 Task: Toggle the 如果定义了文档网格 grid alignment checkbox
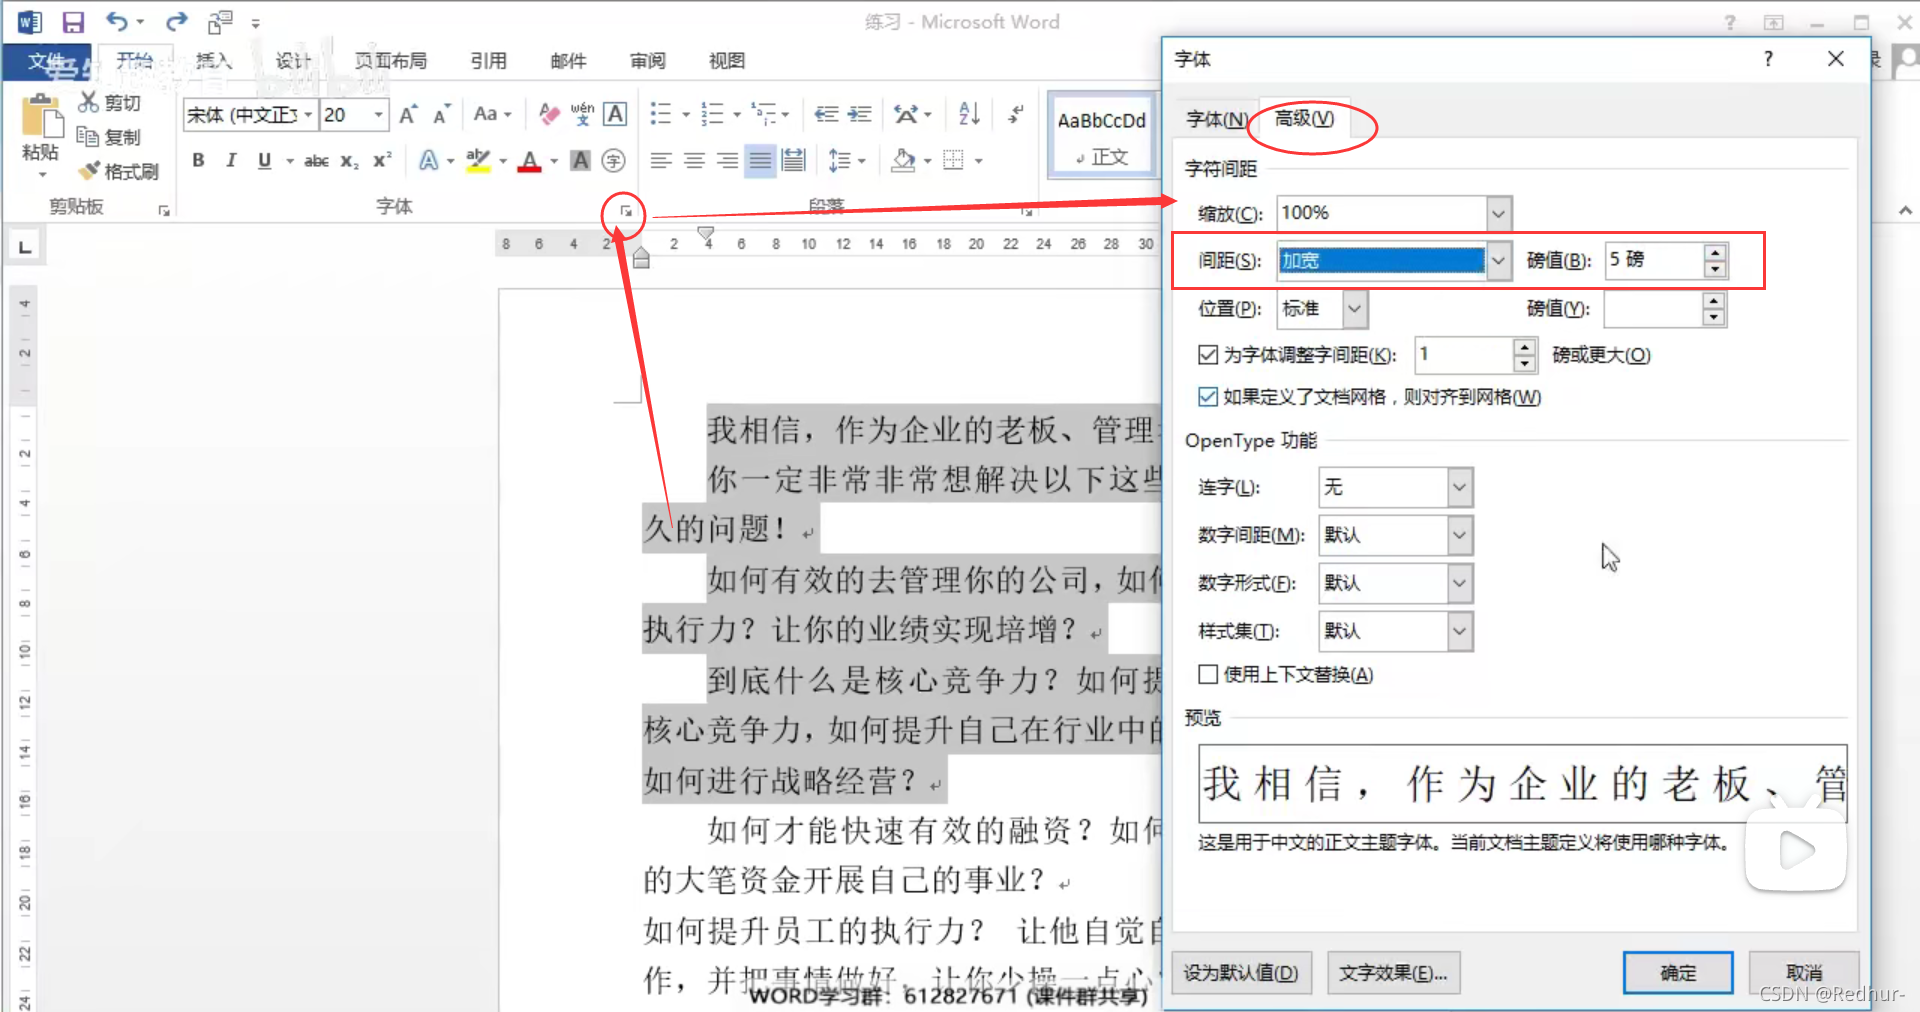1208,397
